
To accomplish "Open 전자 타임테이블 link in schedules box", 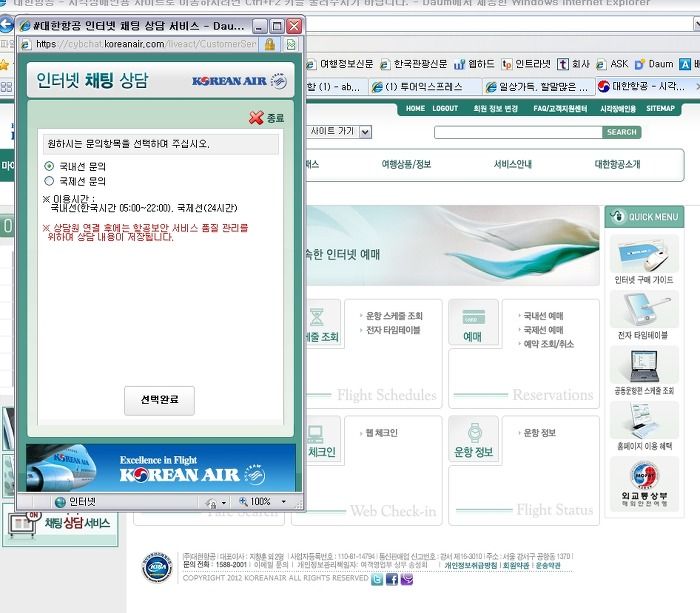I will 393,330.
